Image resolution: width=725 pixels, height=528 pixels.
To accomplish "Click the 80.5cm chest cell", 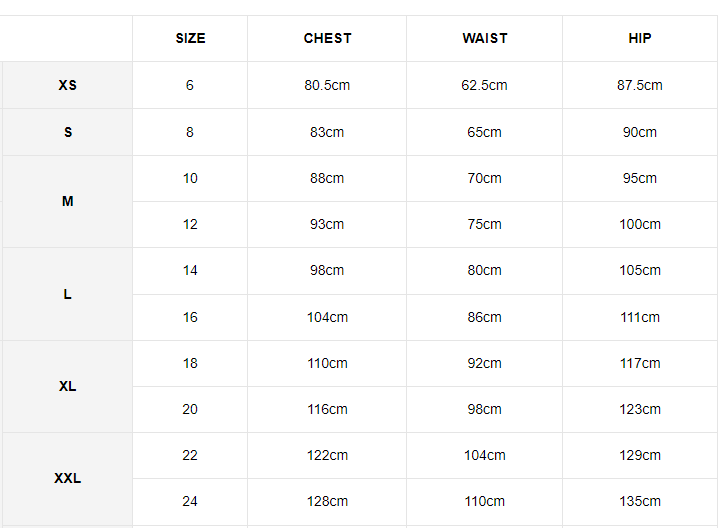I will [x=327, y=85].
